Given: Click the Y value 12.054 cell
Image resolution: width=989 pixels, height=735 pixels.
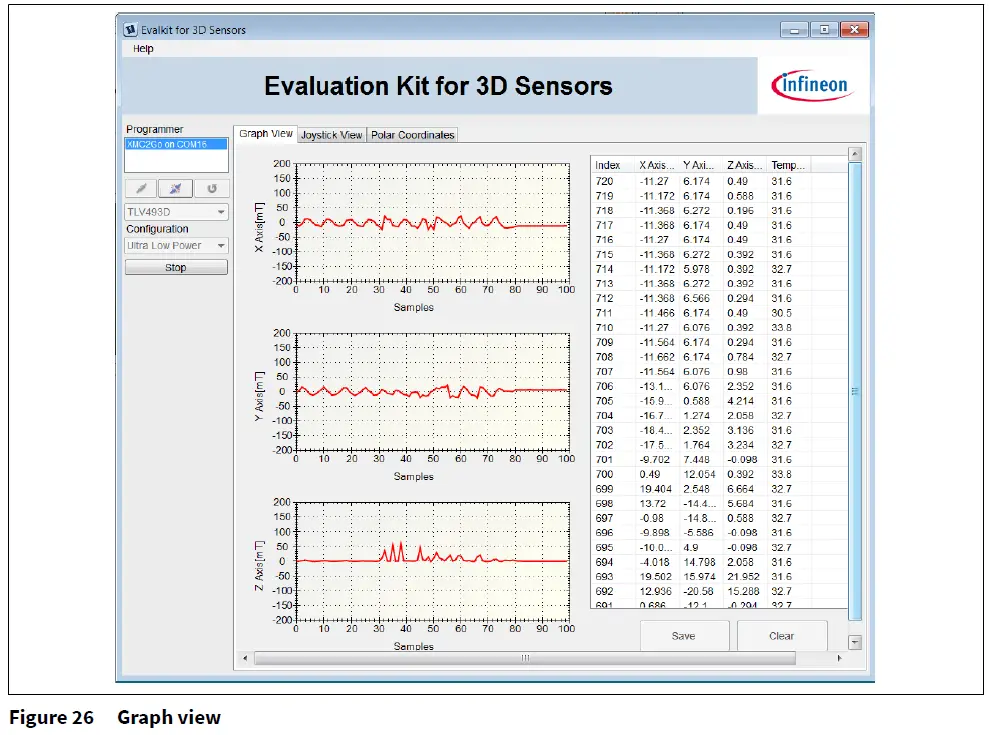Looking at the screenshot, I should [699, 474].
